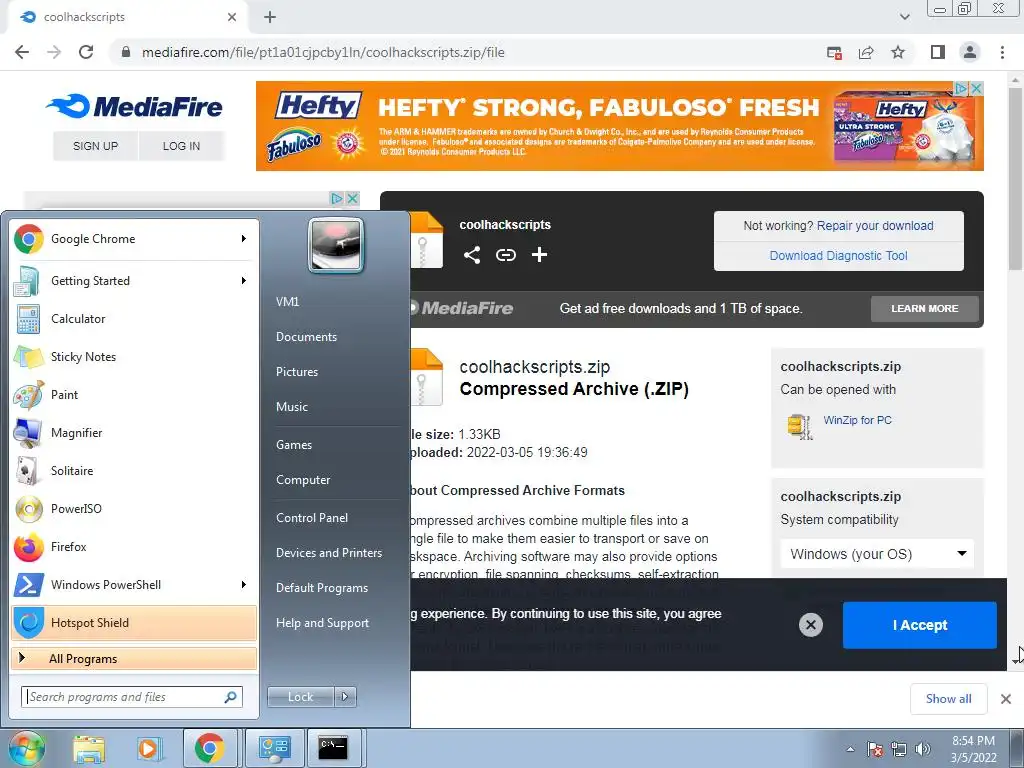Click the Windows Start orb

coord(26,748)
